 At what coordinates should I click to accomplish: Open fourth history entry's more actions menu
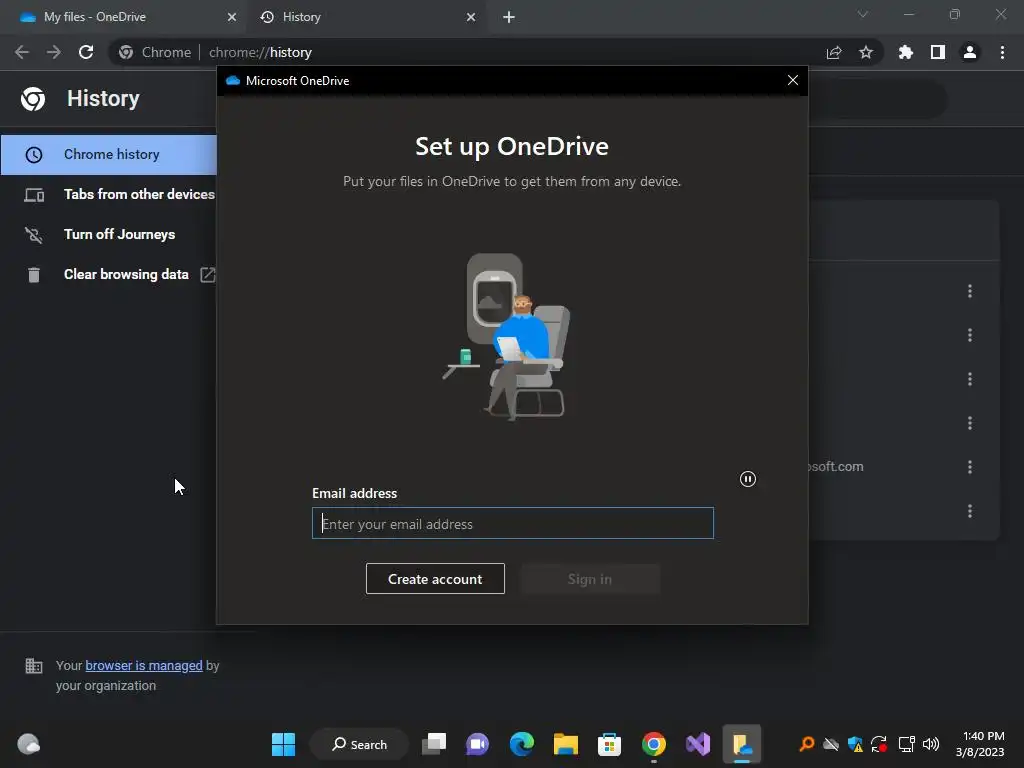970,423
